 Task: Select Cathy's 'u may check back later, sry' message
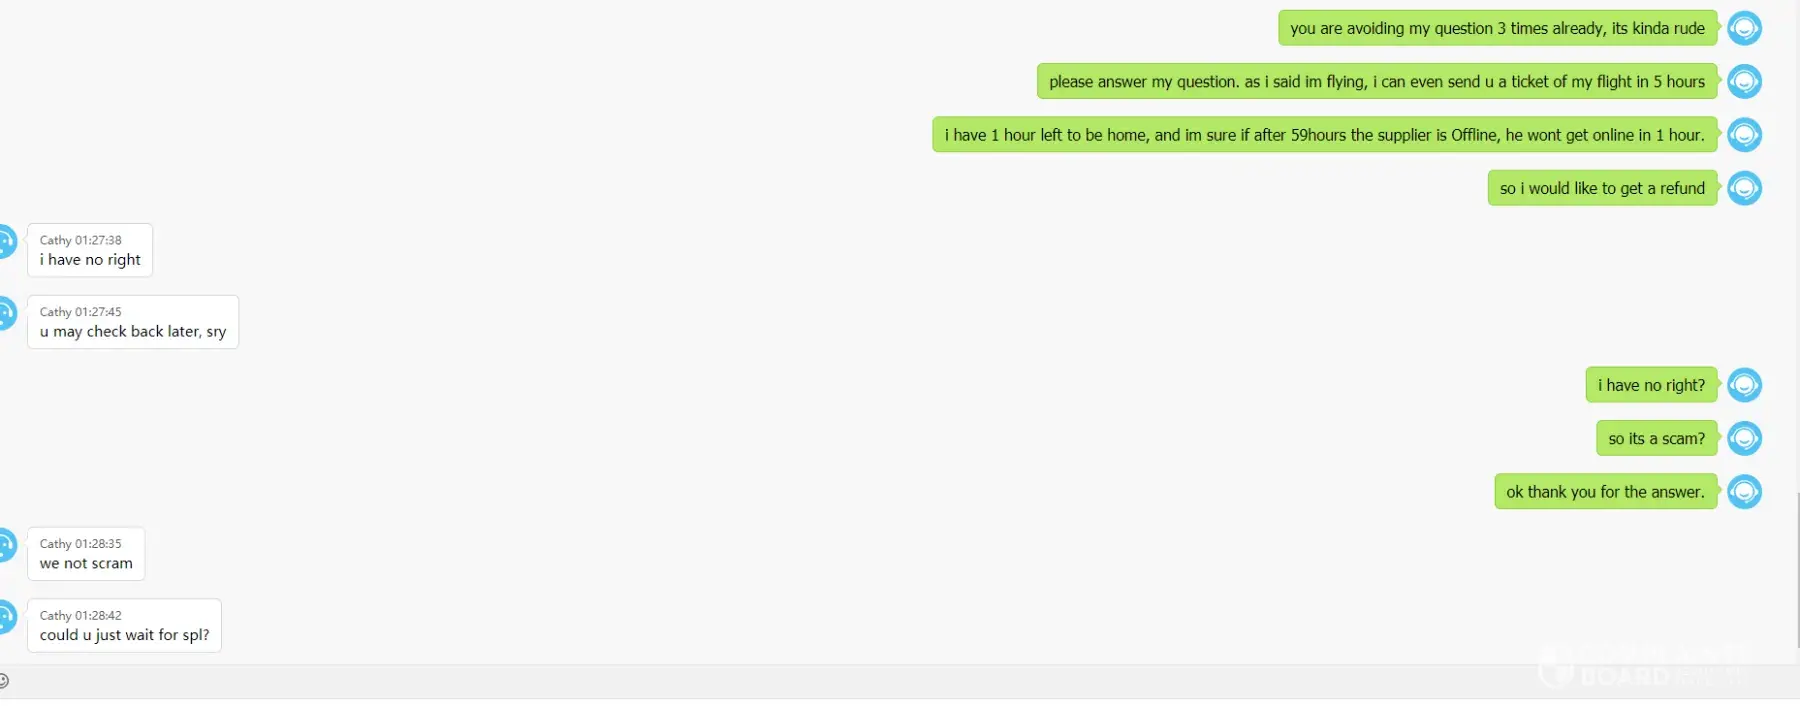click(133, 322)
